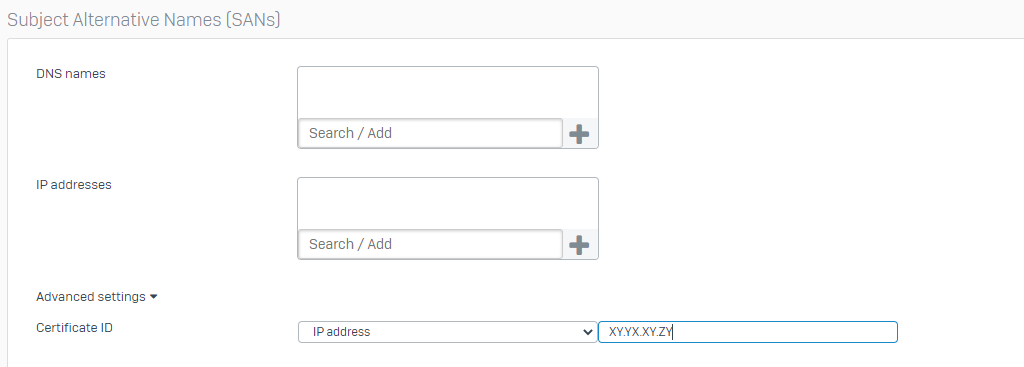Click the Subject Alternative Names (SANs) heading
This screenshot has height=367, width=1024.
click(x=144, y=20)
